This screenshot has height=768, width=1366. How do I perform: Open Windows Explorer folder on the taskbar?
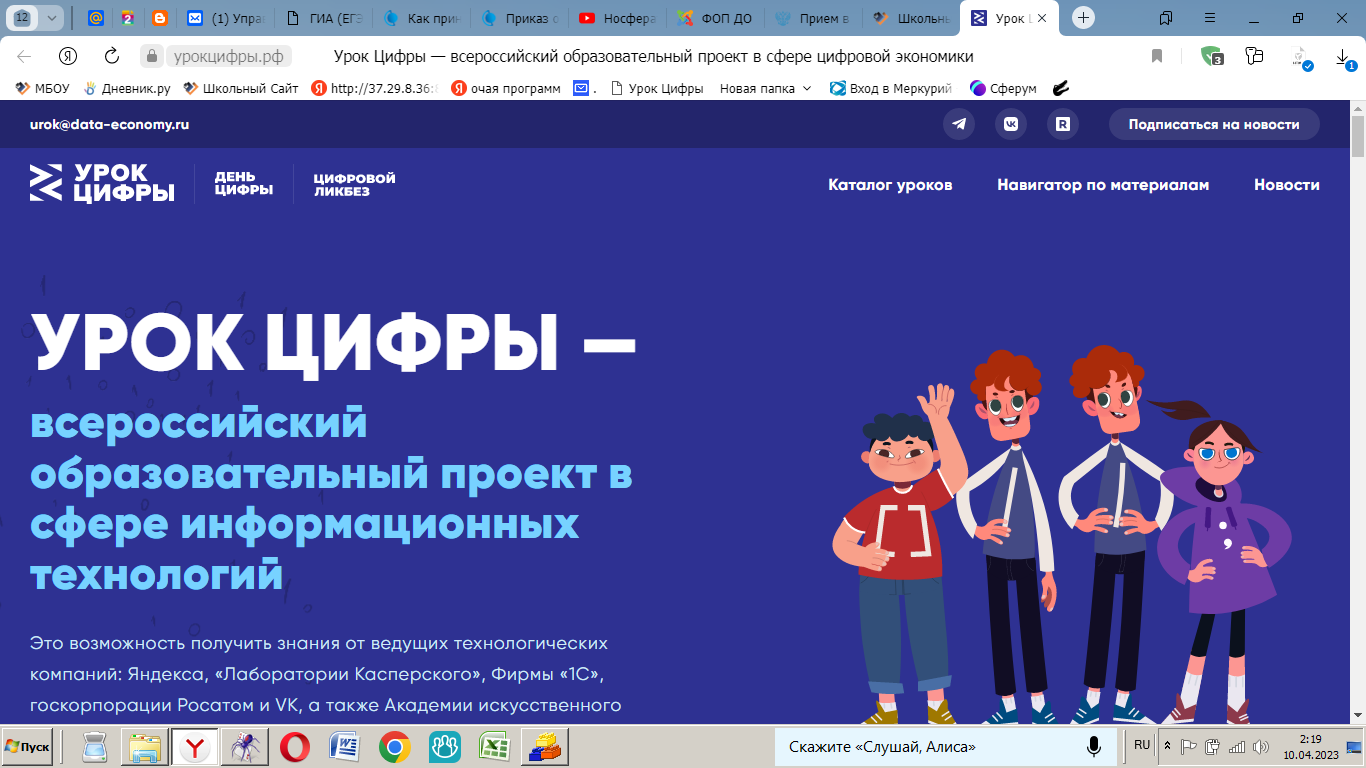point(145,746)
